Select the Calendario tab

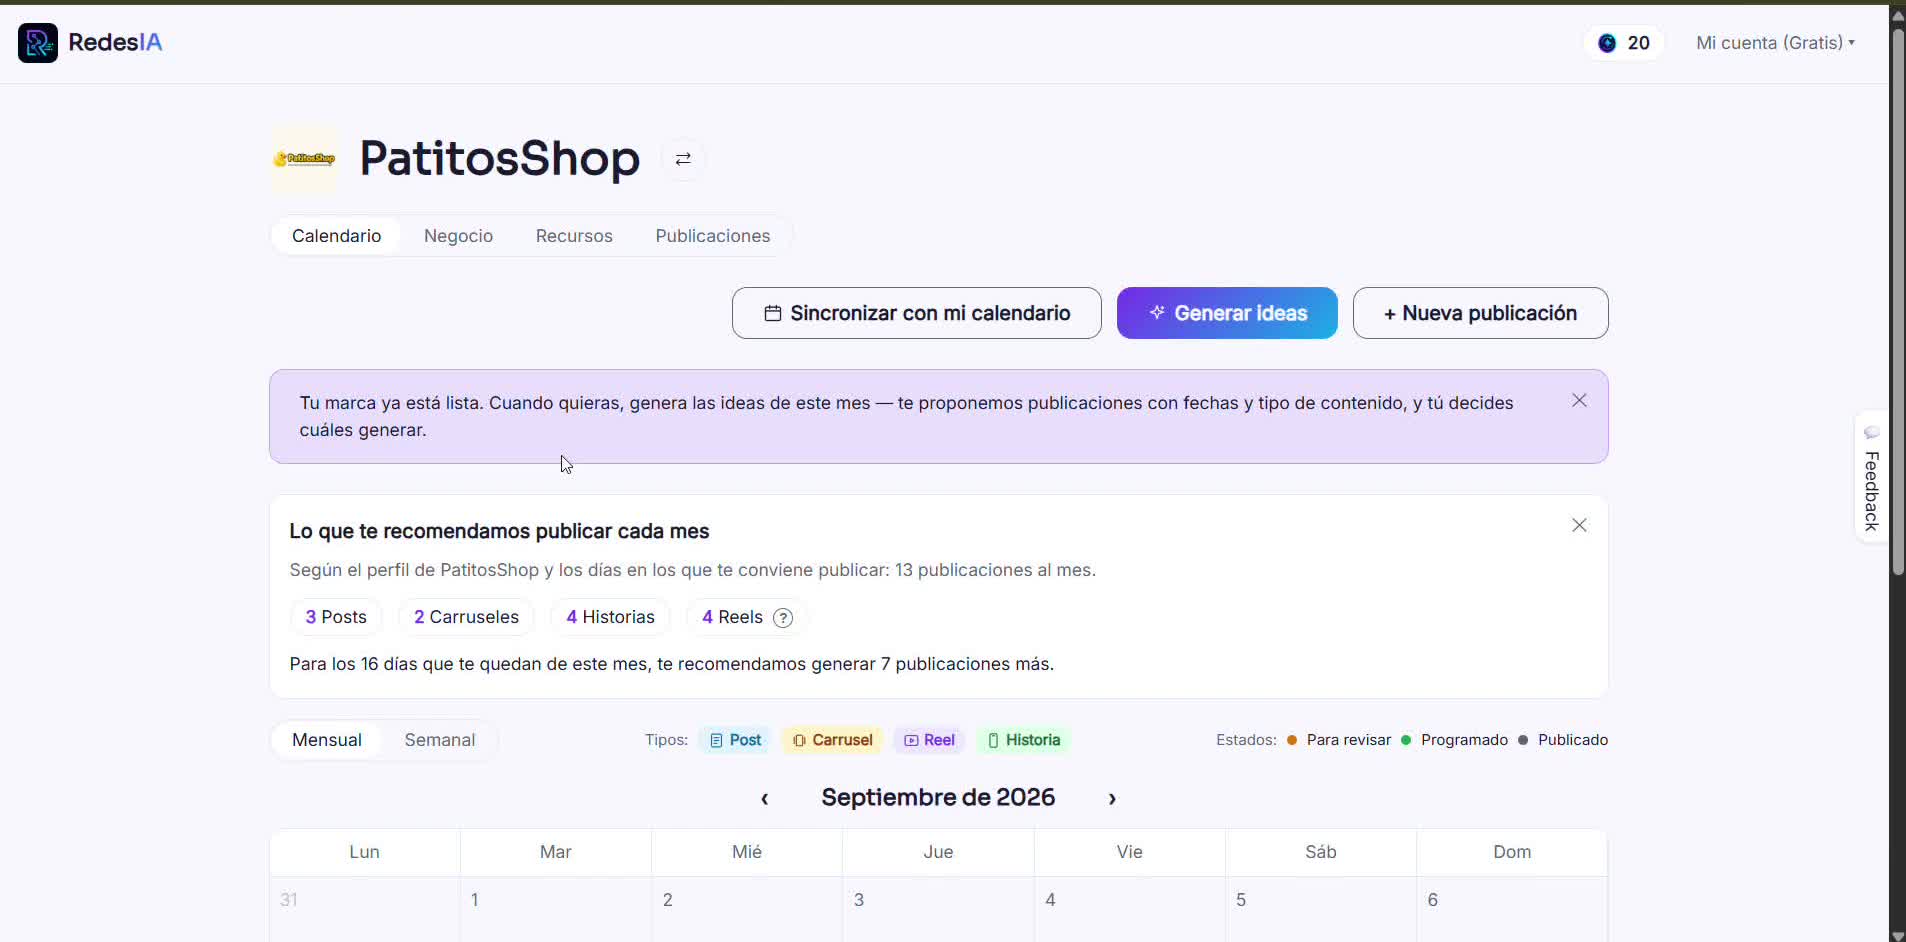(x=336, y=236)
